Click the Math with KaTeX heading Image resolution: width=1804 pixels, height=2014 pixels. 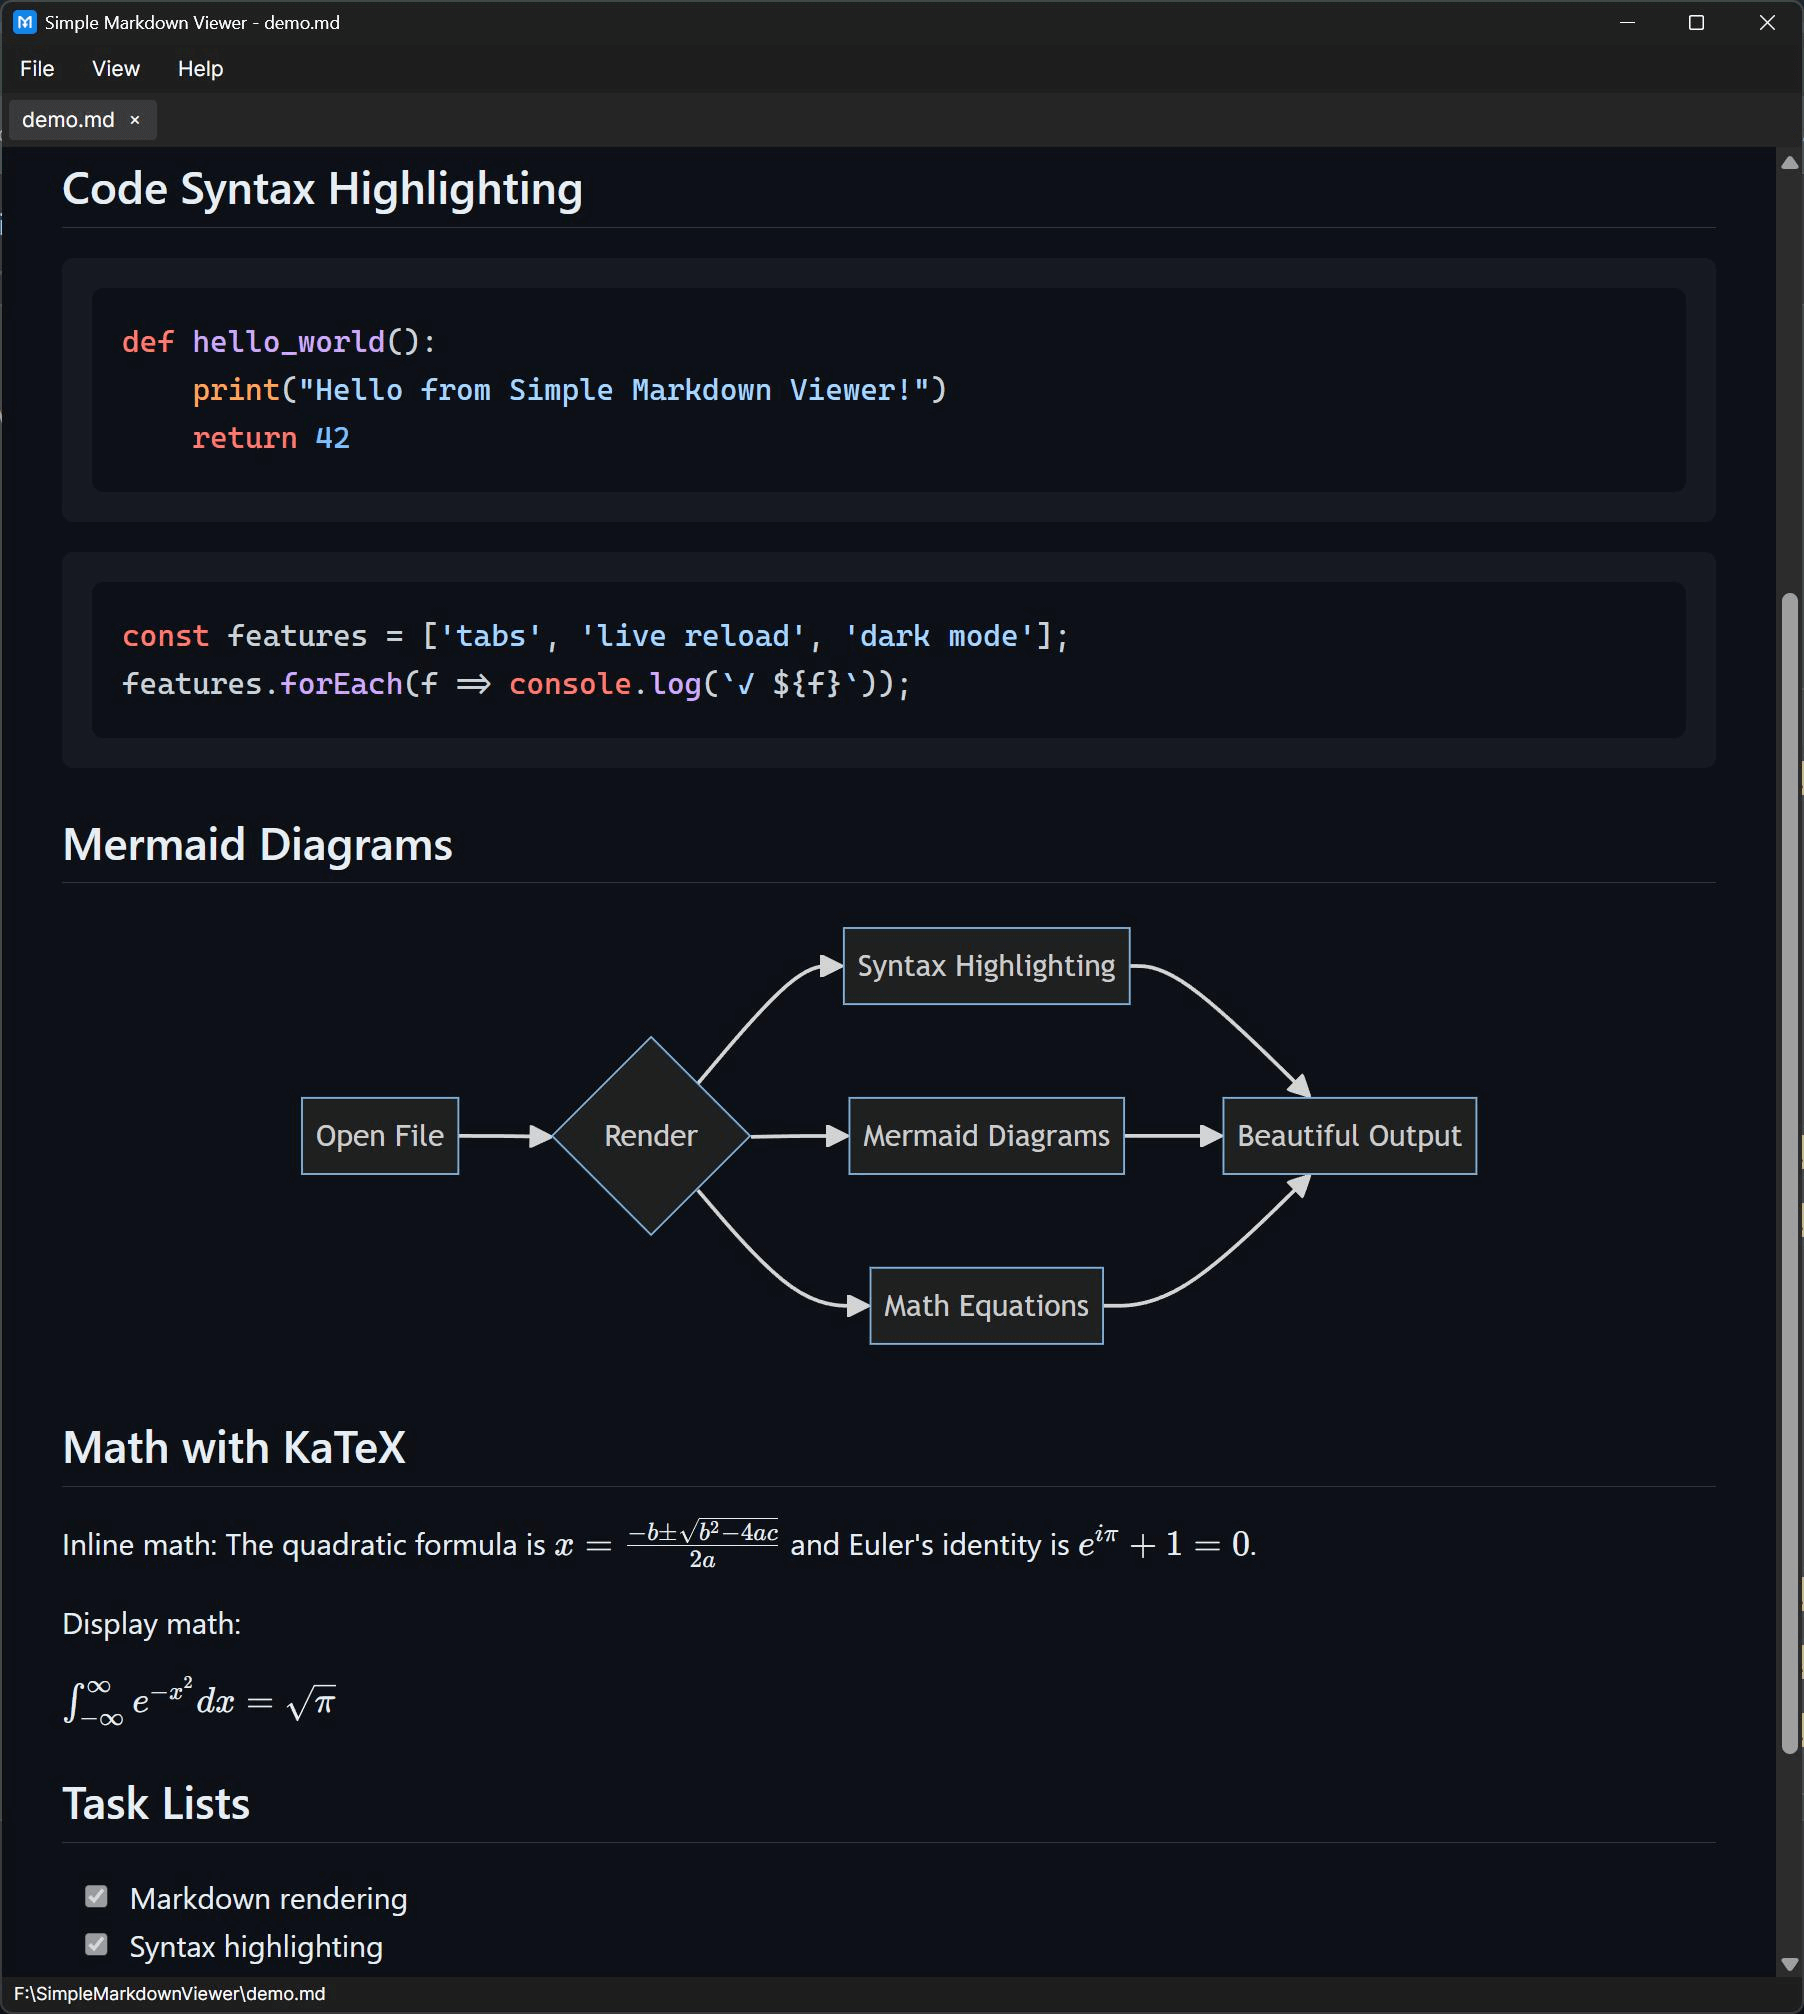[x=234, y=1448]
